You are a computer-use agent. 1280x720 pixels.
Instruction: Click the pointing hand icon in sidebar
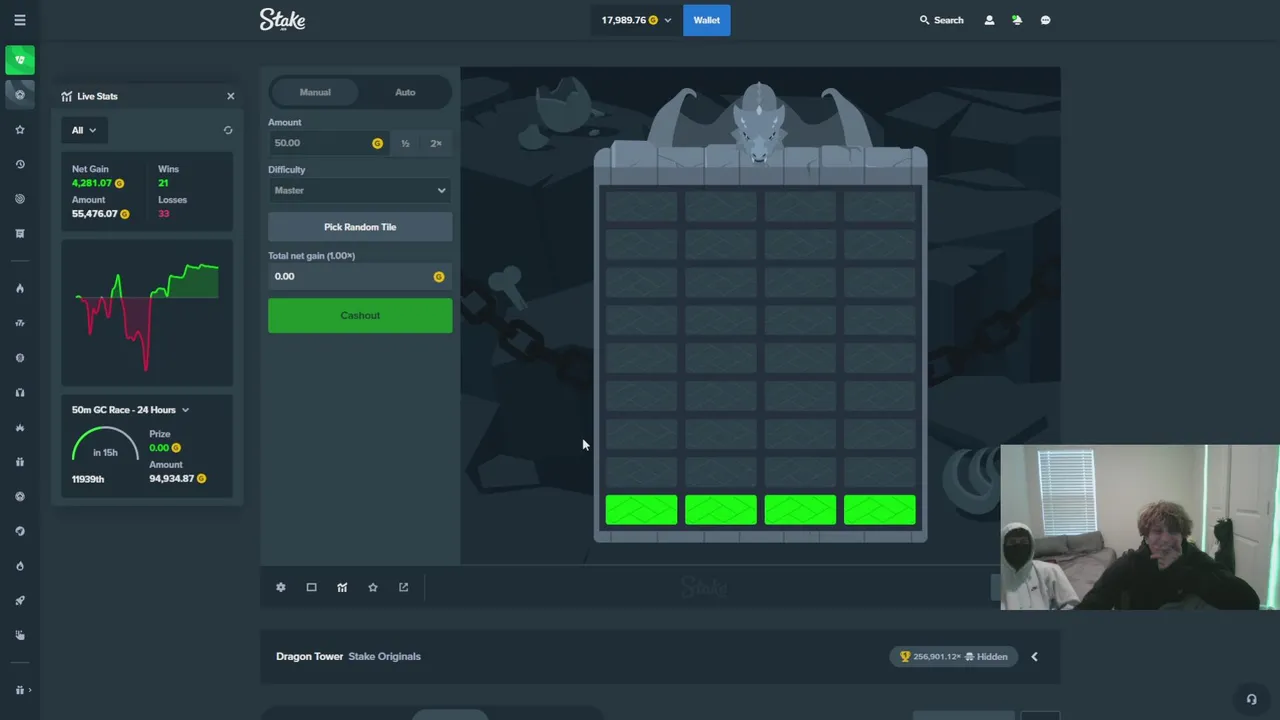click(20, 635)
